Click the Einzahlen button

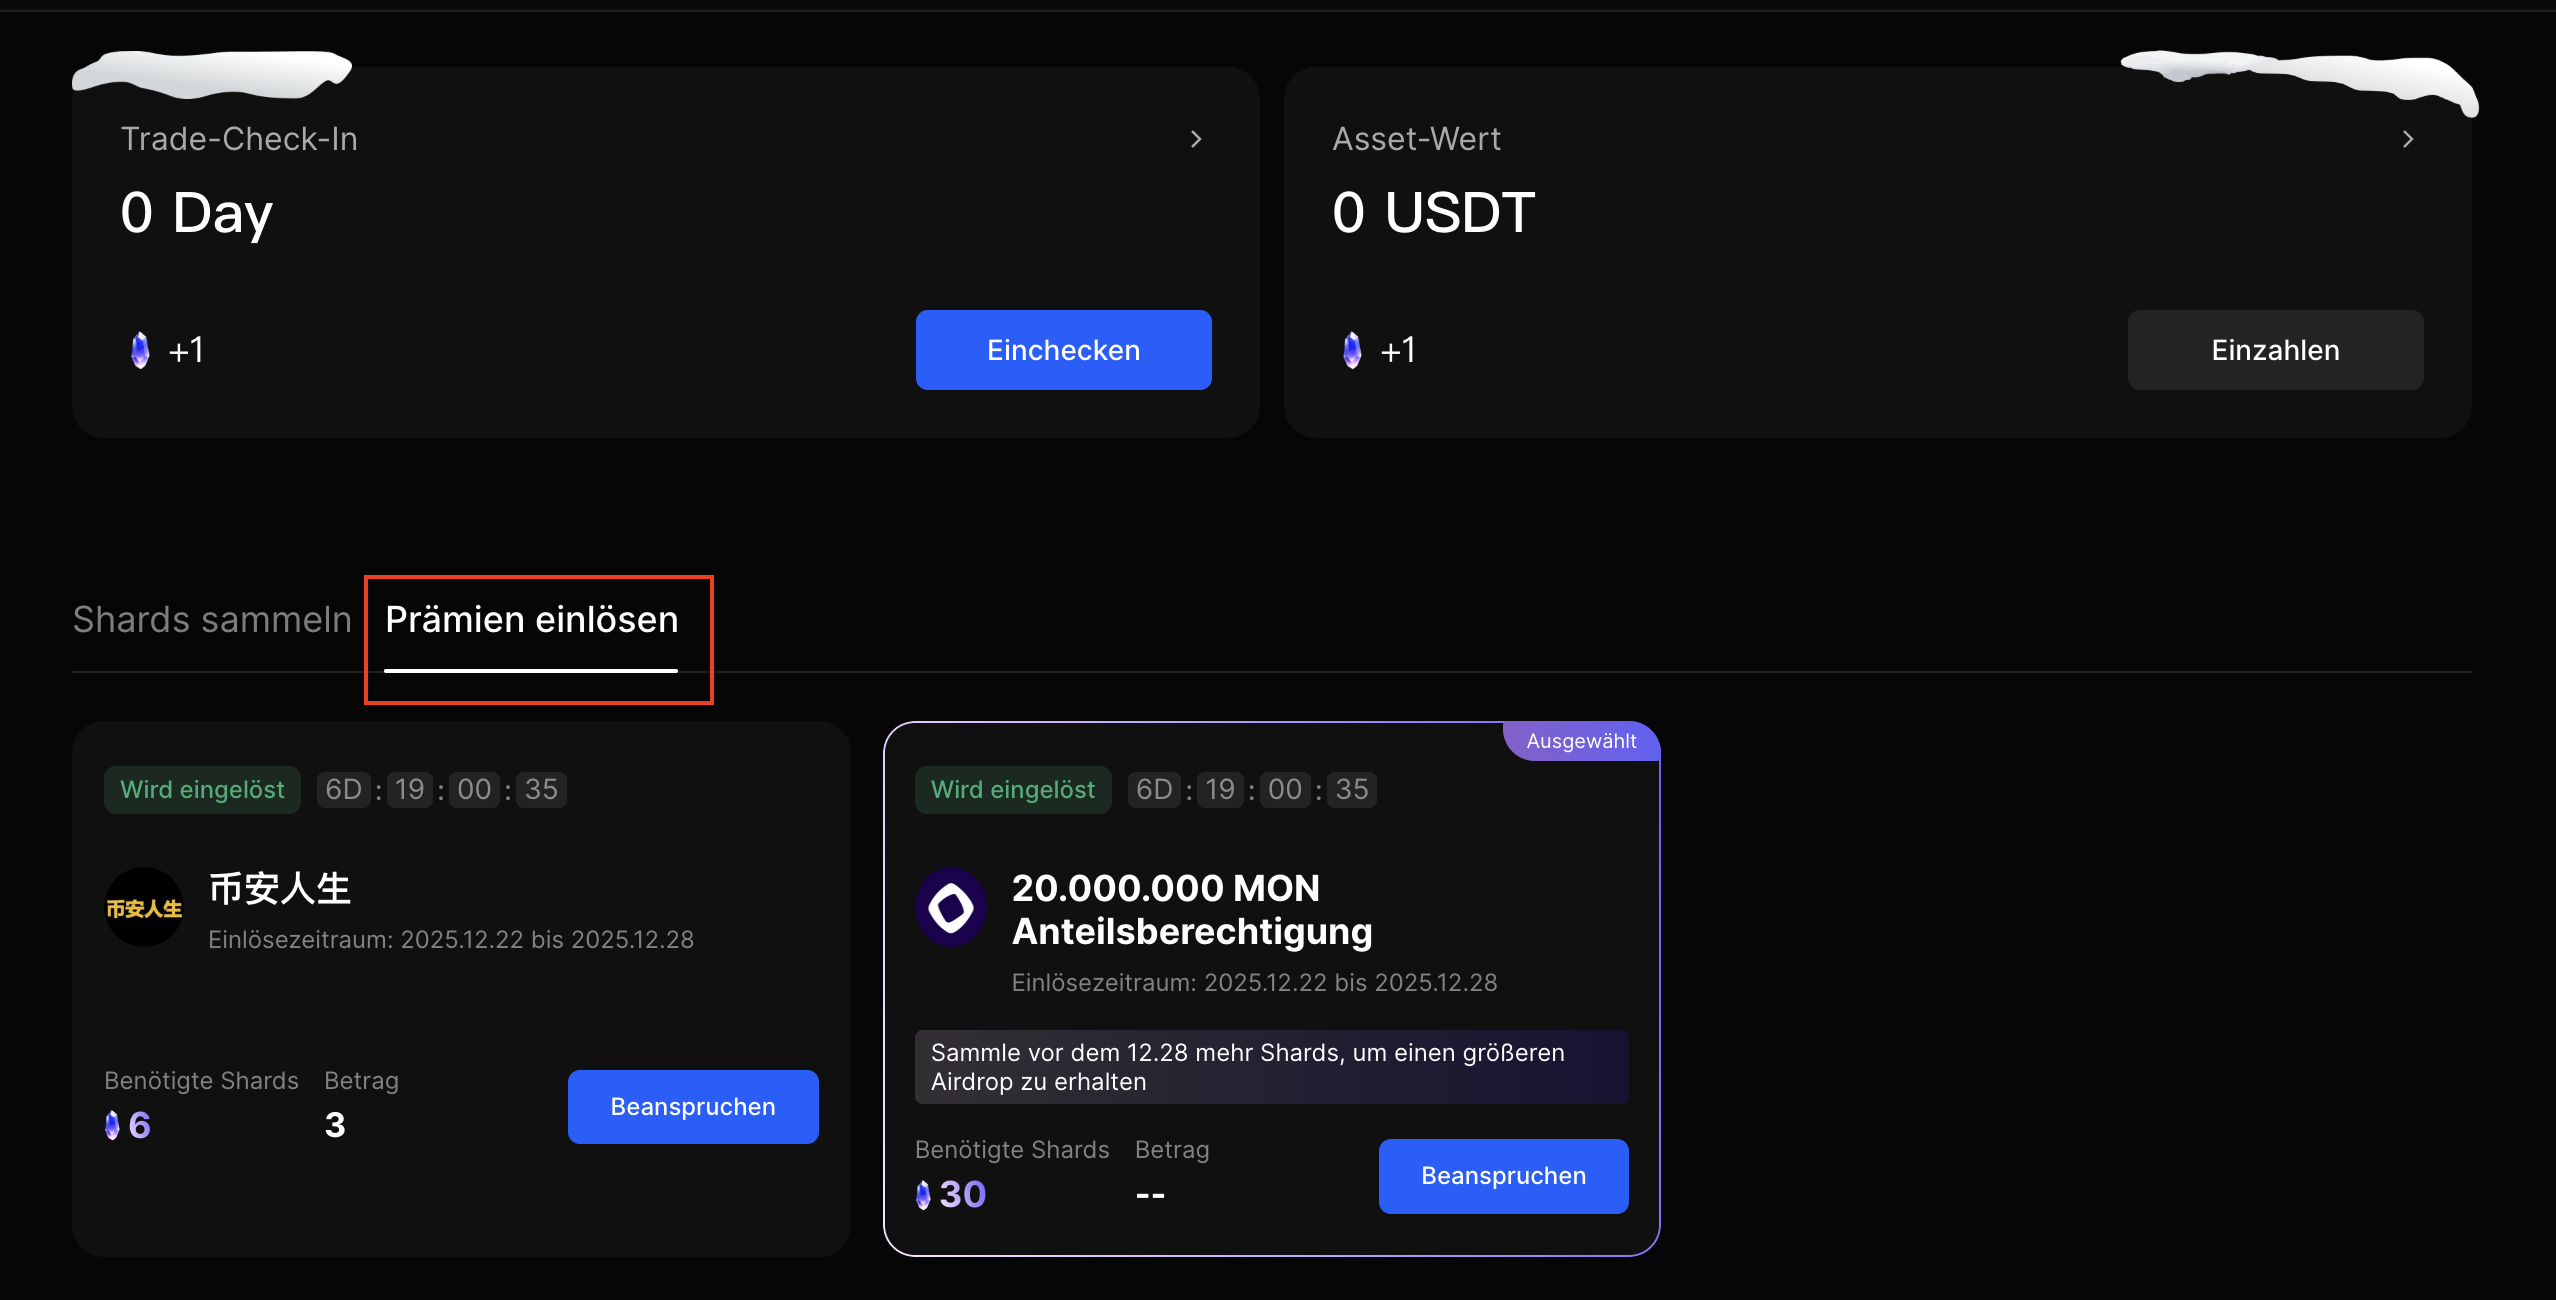pyautogui.click(x=2275, y=350)
